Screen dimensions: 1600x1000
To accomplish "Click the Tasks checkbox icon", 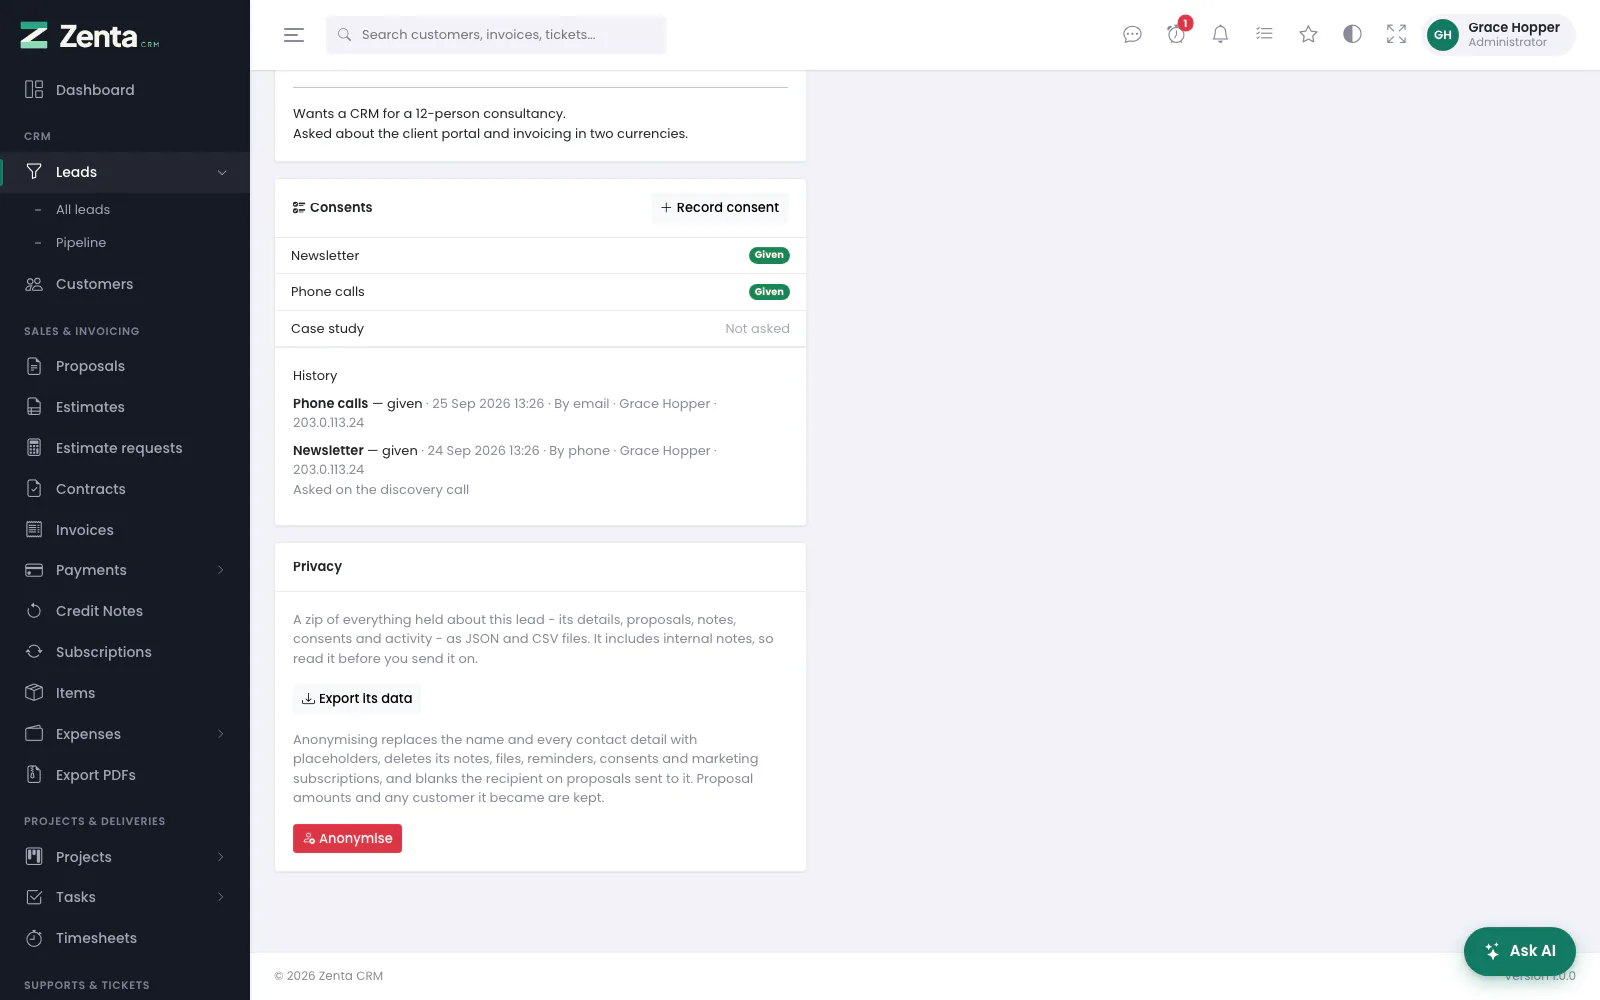I will coord(34,897).
